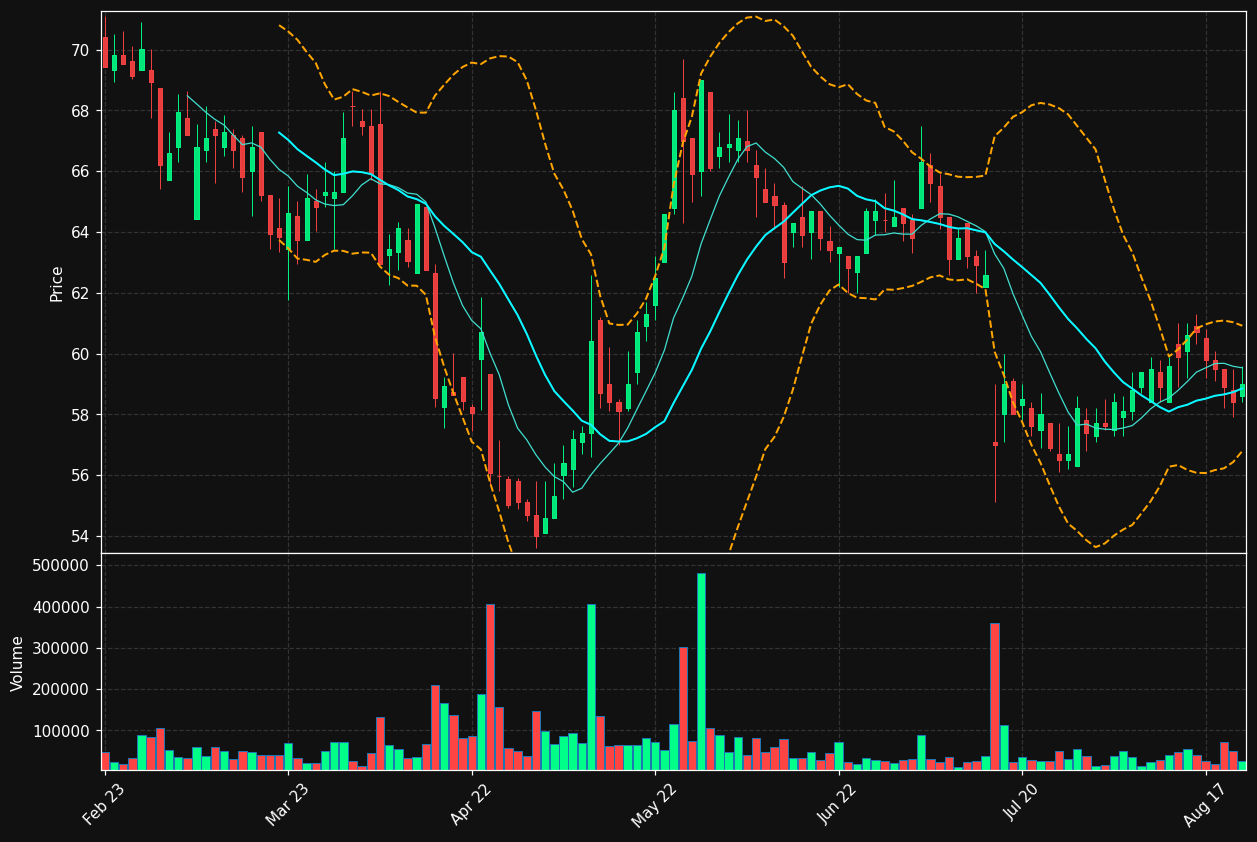Click the price tick label 58
Screen dimensions: 1257x842
coord(80,415)
